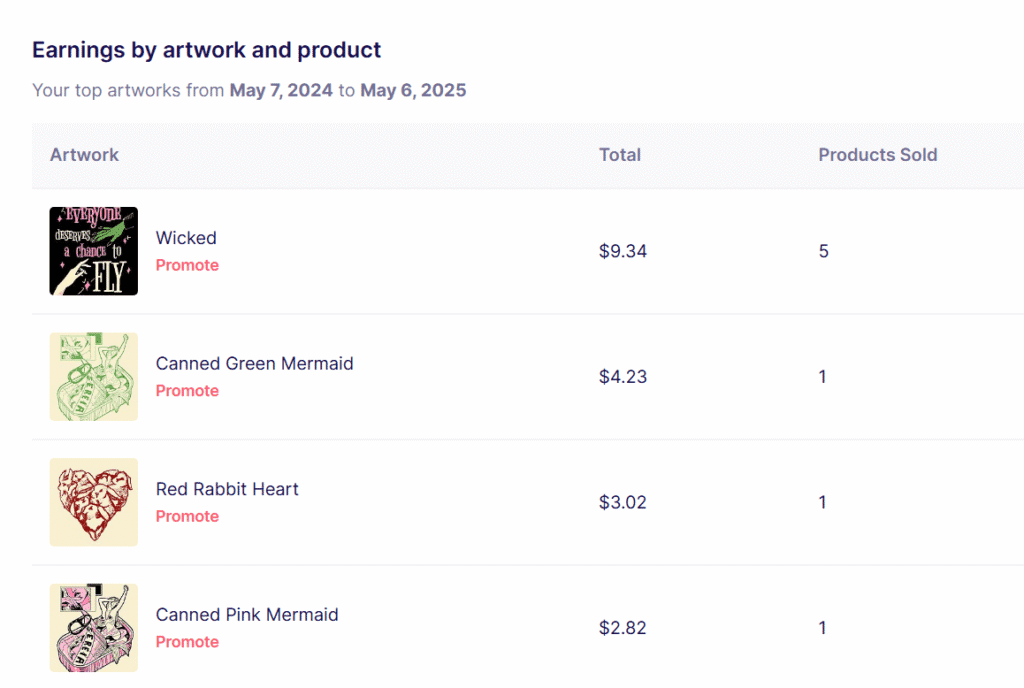Open the Wicked artwork thumbnail
This screenshot has width=1024, height=688.
point(93,251)
